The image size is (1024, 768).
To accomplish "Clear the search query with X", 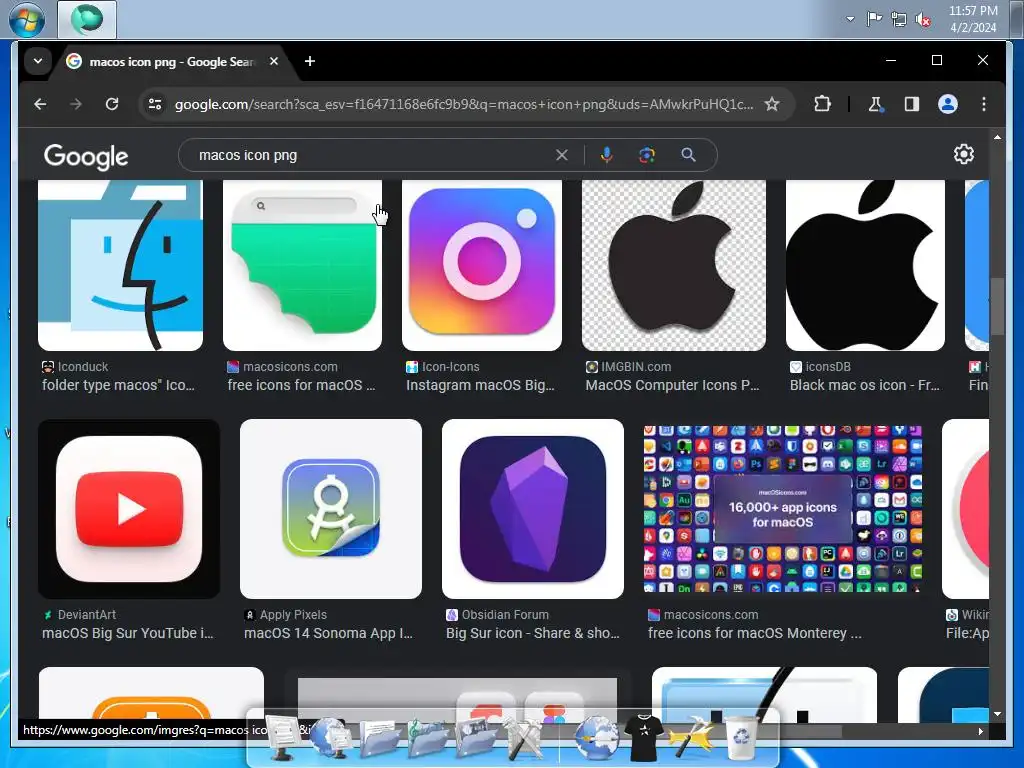I will point(562,155).
